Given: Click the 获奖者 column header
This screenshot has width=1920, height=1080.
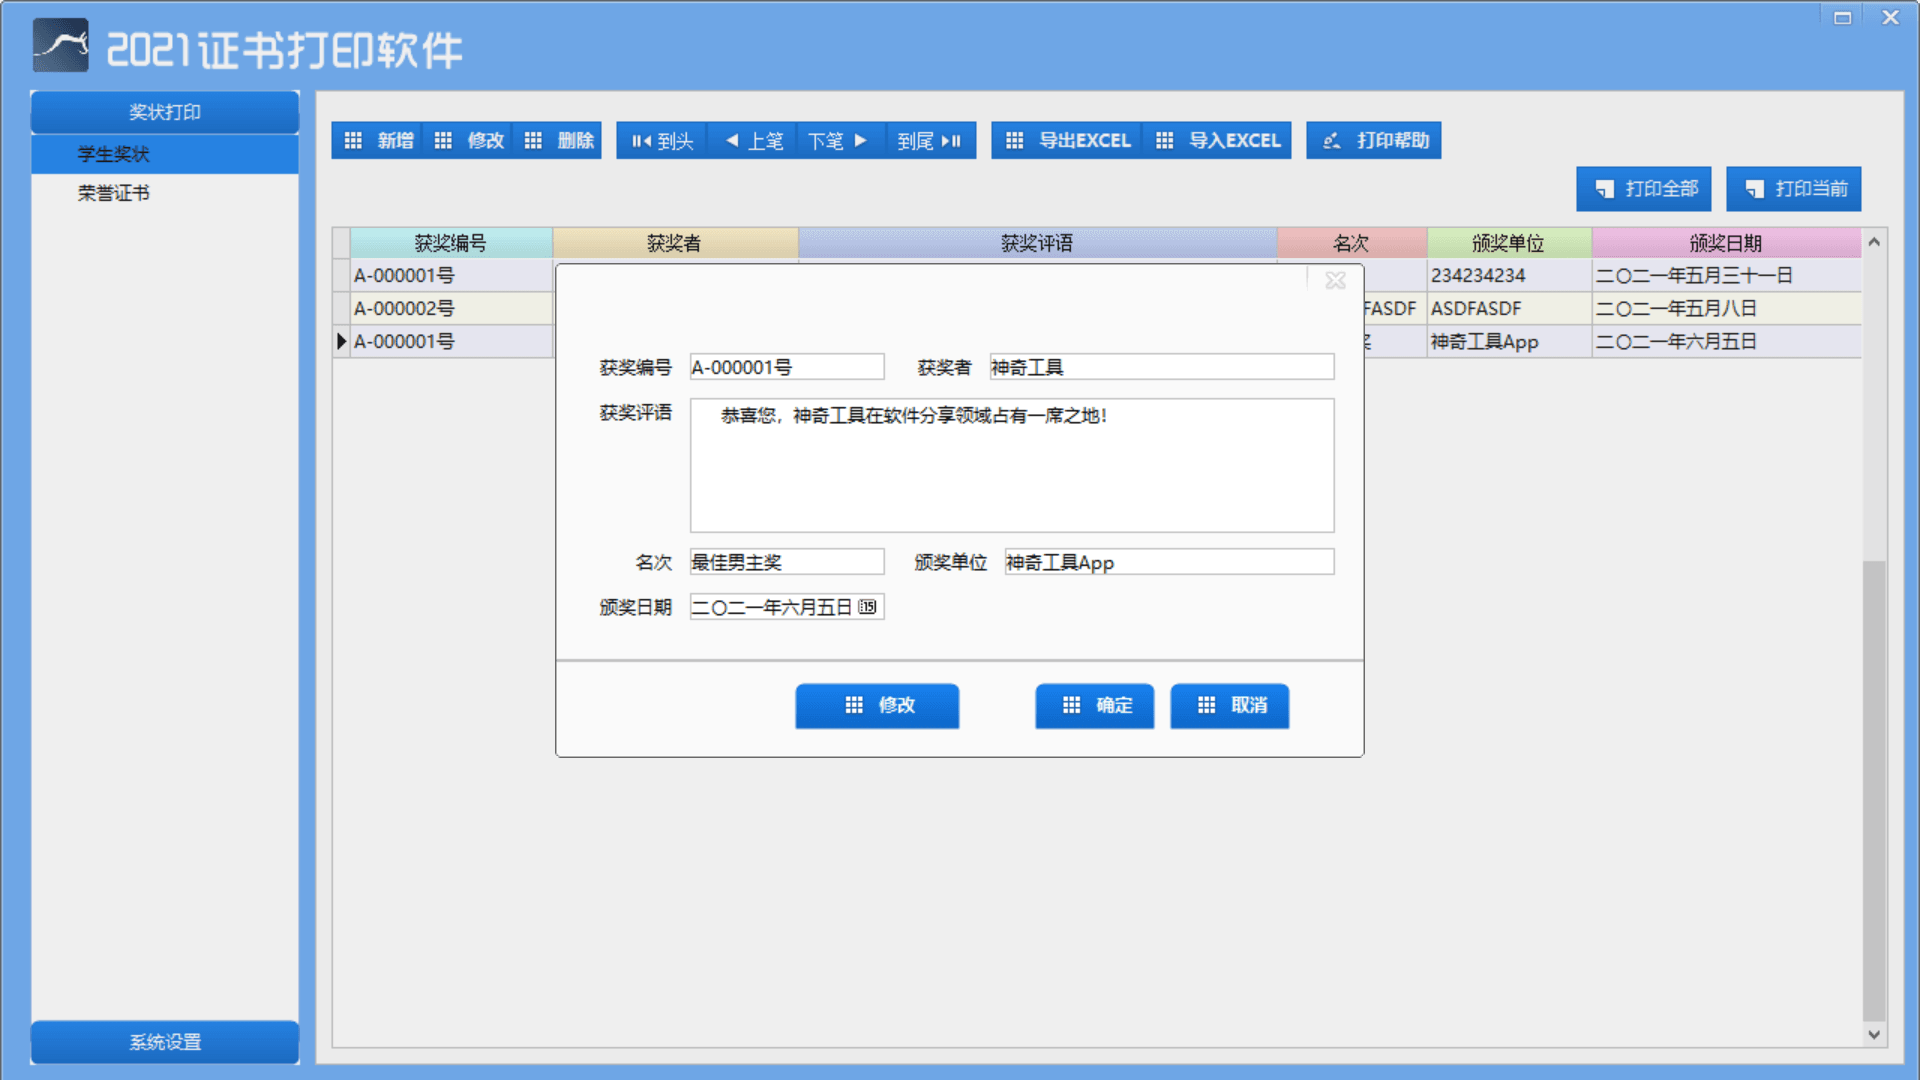Looking at the screenshot, I should click(x=675, y=243).
